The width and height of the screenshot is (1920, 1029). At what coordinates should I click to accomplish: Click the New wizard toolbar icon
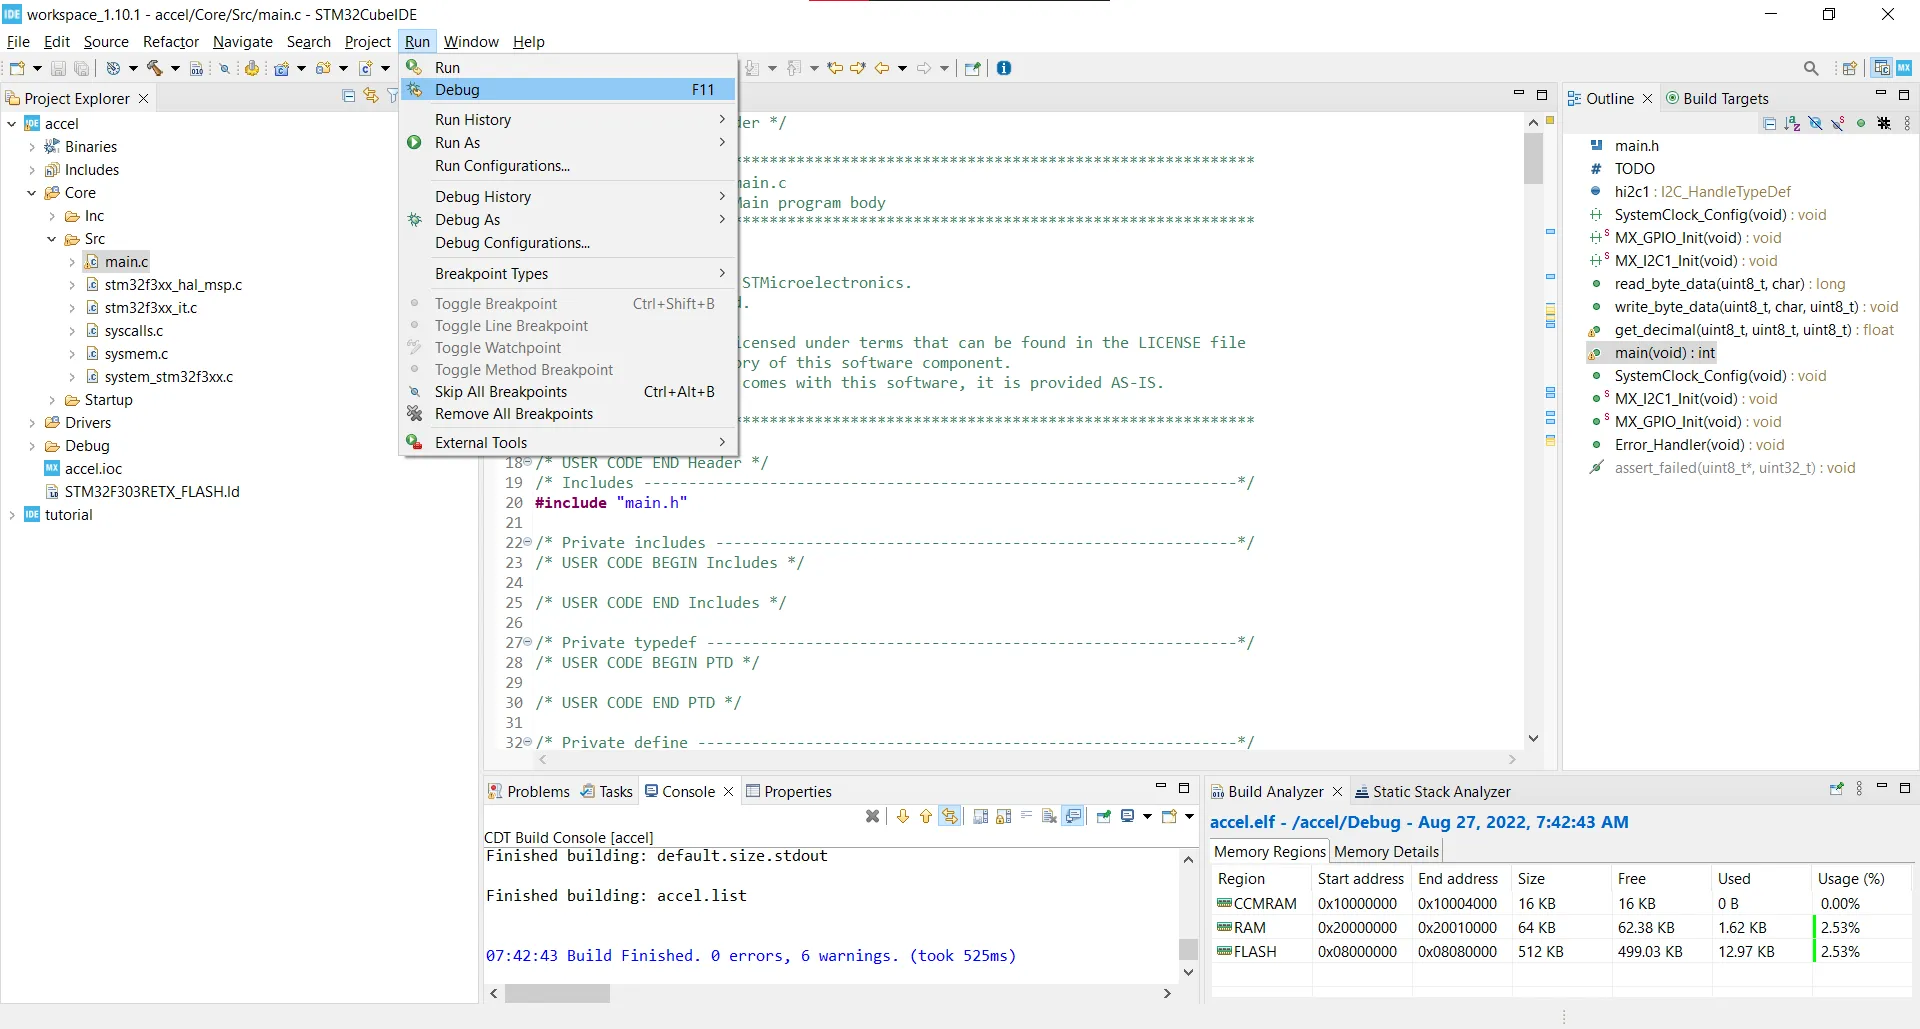coord(17,68)
